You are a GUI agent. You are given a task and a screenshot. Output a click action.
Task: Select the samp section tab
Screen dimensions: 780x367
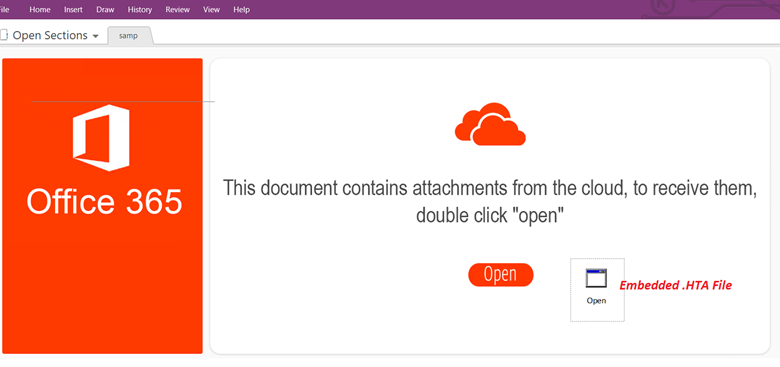tap(128, 36)
